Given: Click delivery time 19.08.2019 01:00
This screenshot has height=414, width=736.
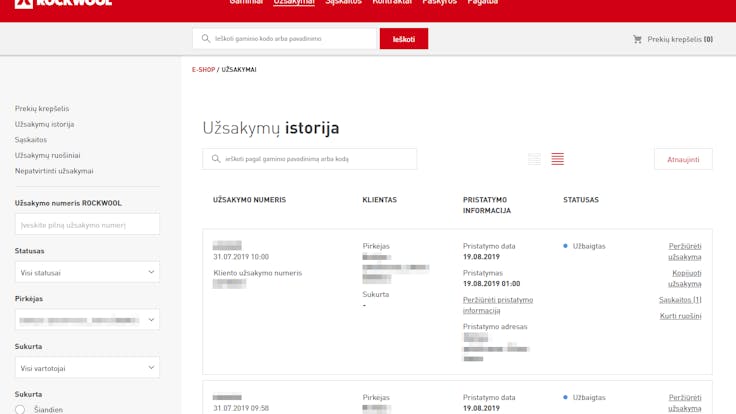Looking at the screenshot, I should [491, 284].
